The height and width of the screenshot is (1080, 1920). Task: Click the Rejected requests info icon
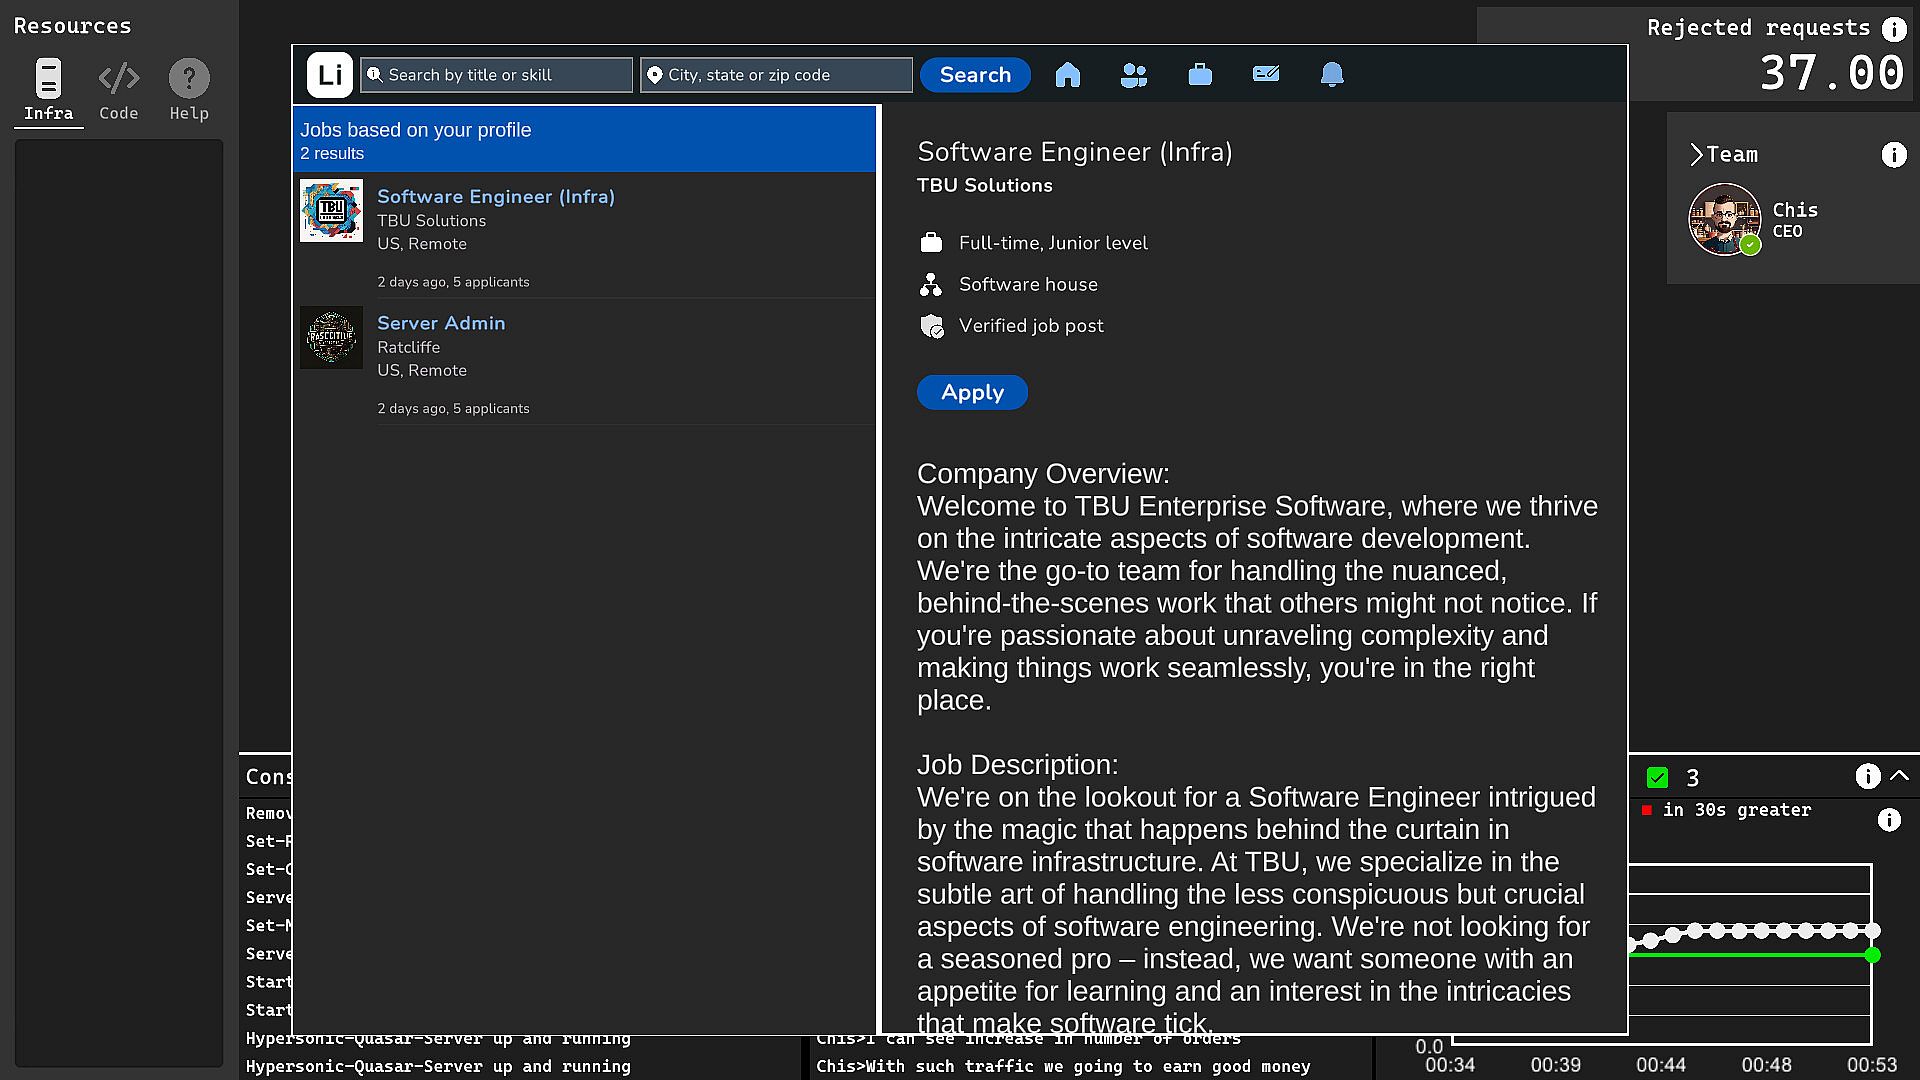[1894, 29]
